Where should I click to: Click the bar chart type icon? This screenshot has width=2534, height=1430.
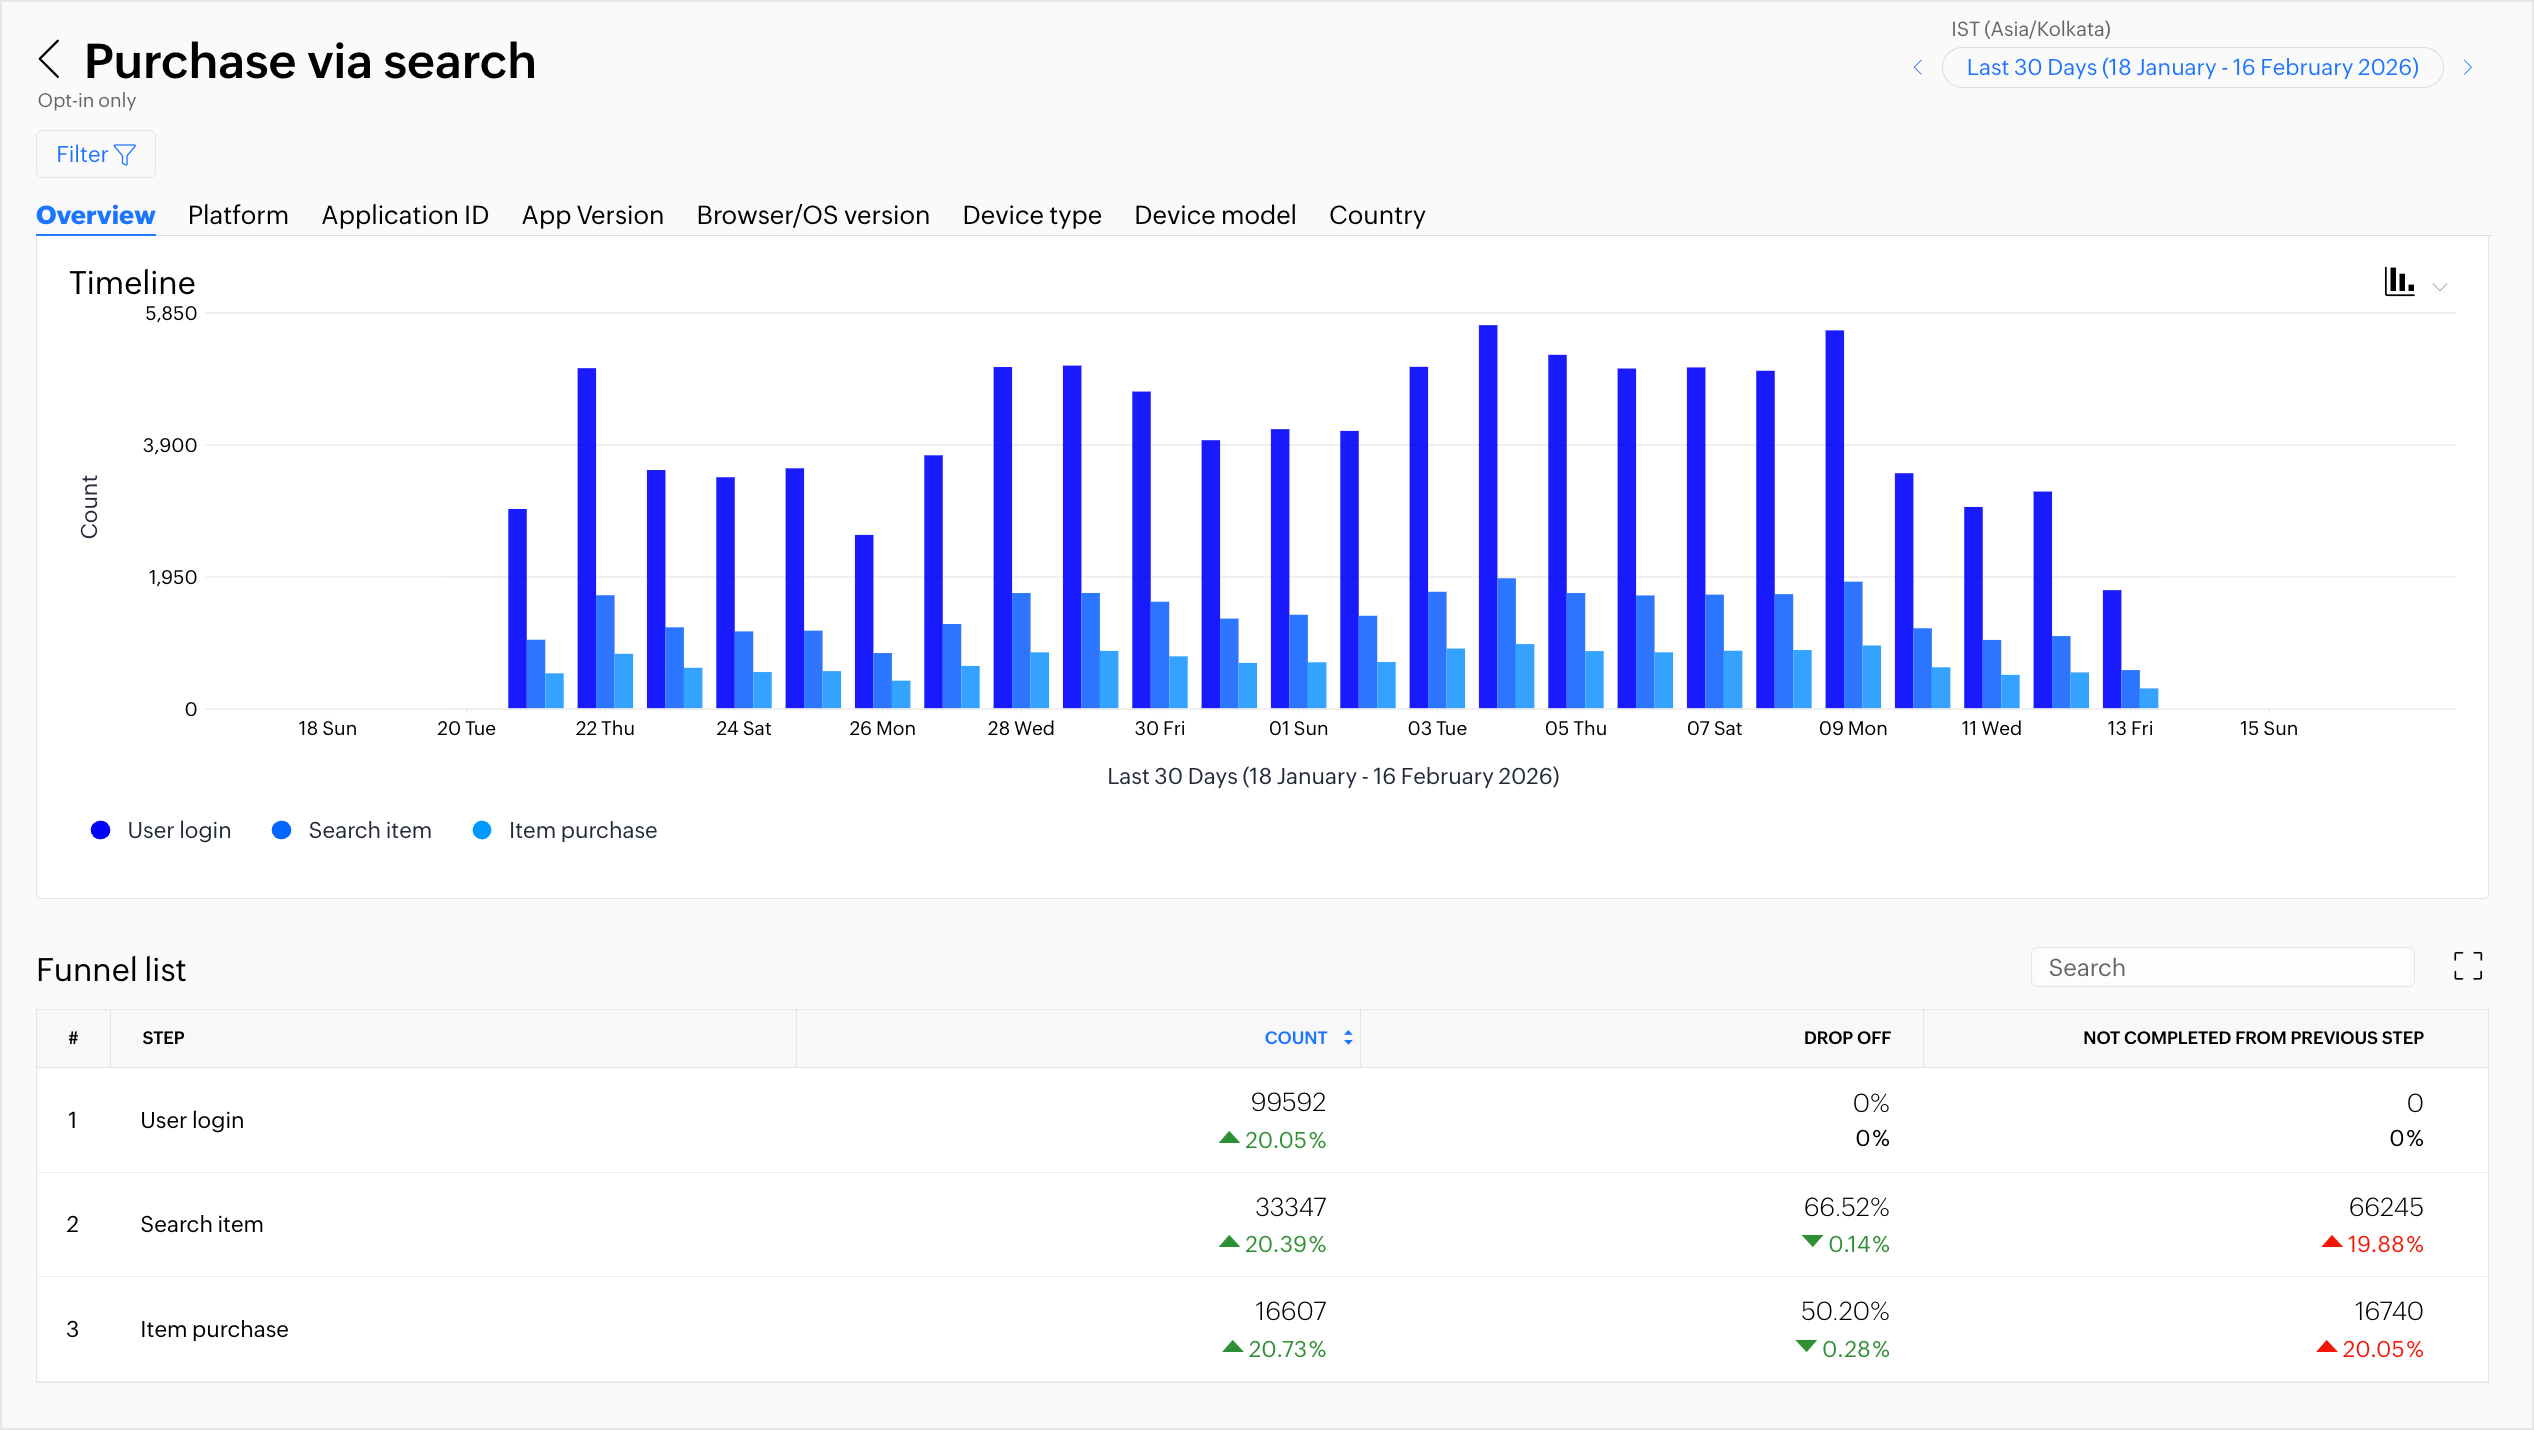click(x=2398, y=282)
